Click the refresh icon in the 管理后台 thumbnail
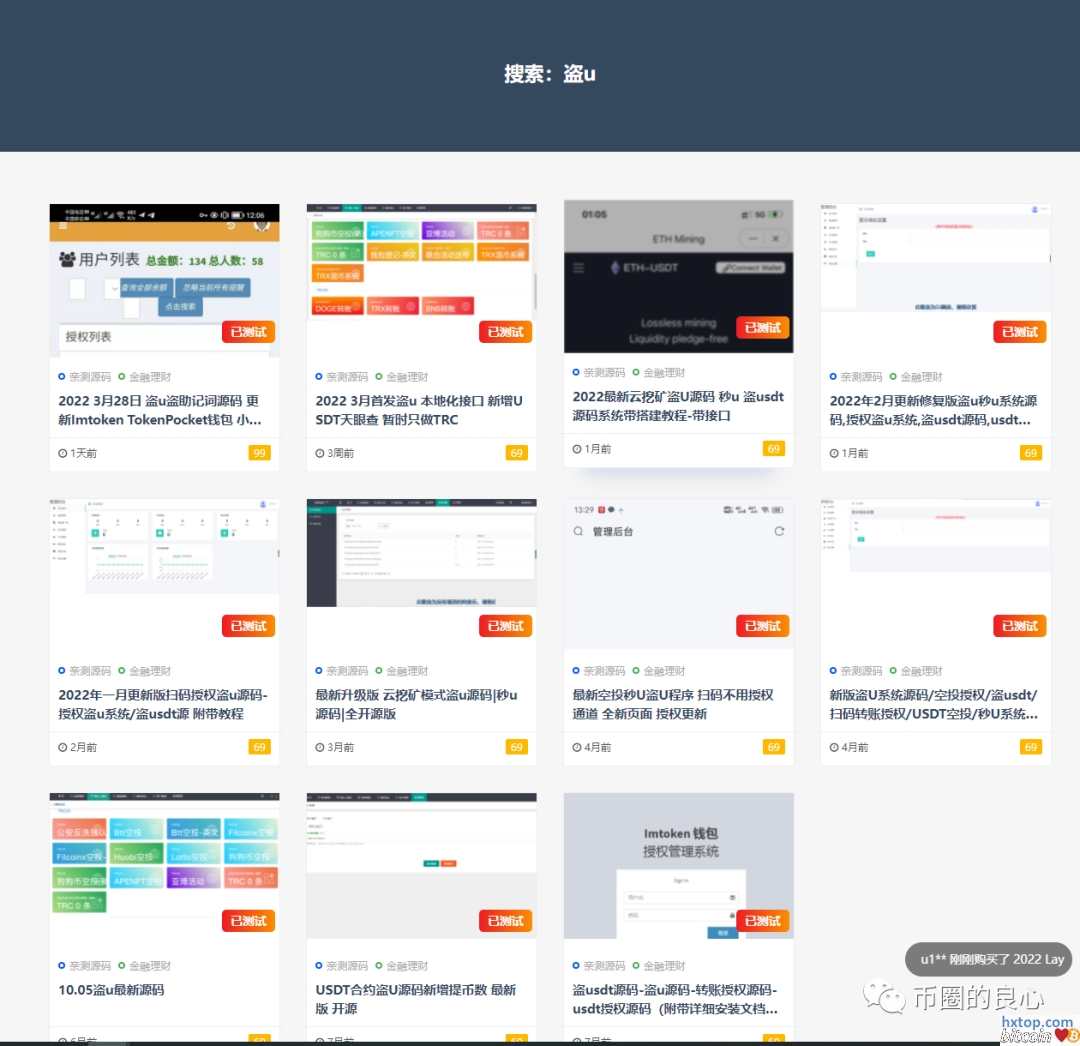The width and height of the screenshot is (1080, 1046). pos(779,532)
